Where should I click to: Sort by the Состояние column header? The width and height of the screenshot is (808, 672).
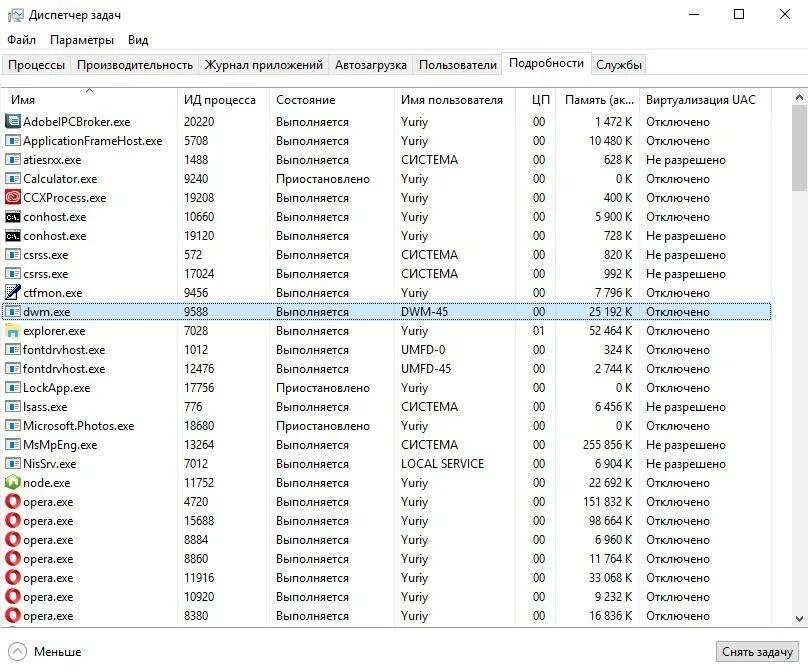332,99
